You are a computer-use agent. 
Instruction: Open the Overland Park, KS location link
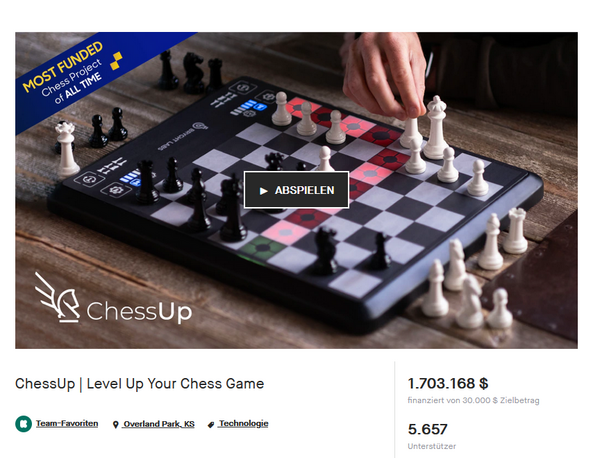tap(159, 424)
